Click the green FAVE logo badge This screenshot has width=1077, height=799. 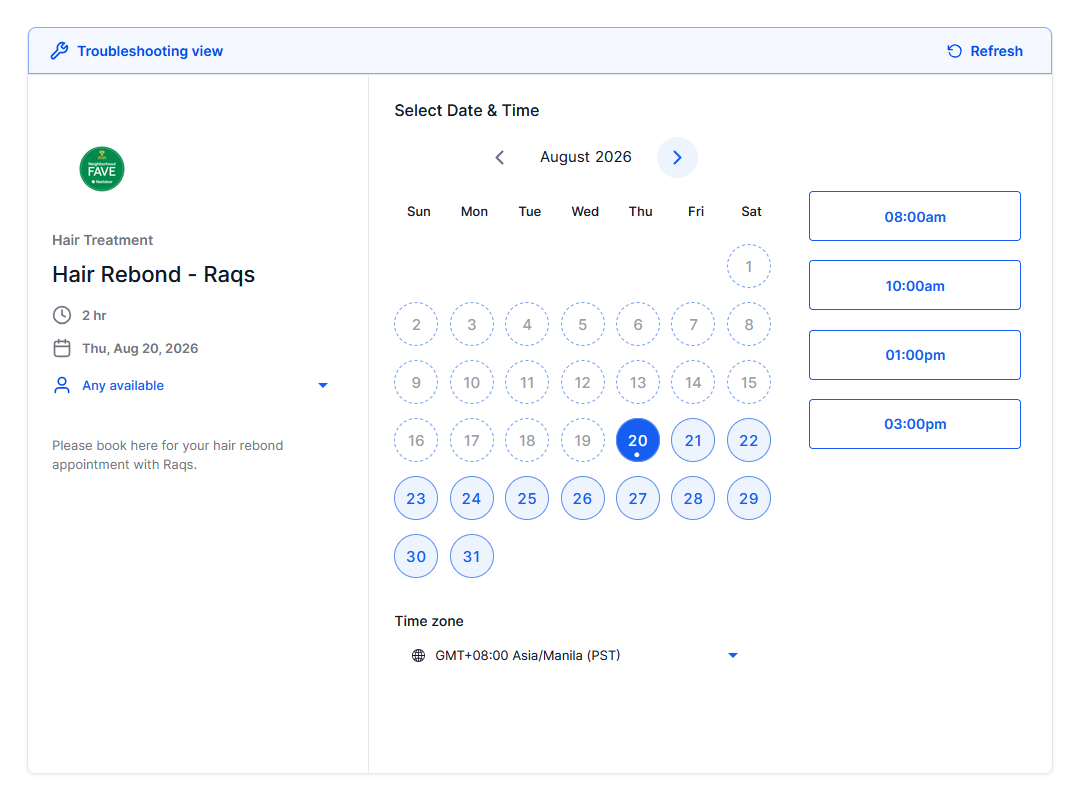pos(102,169)
